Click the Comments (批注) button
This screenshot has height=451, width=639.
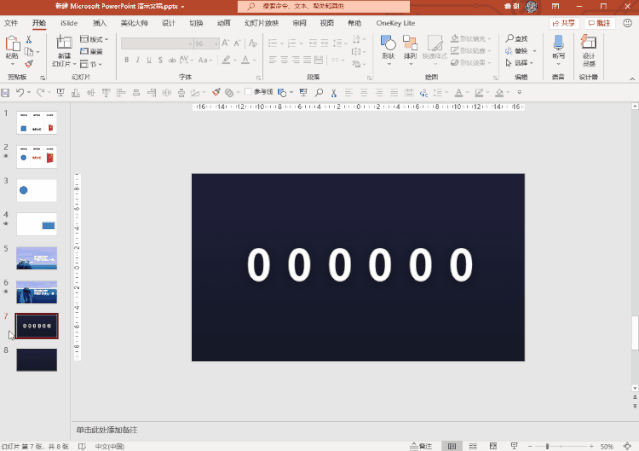coord(599,23)
